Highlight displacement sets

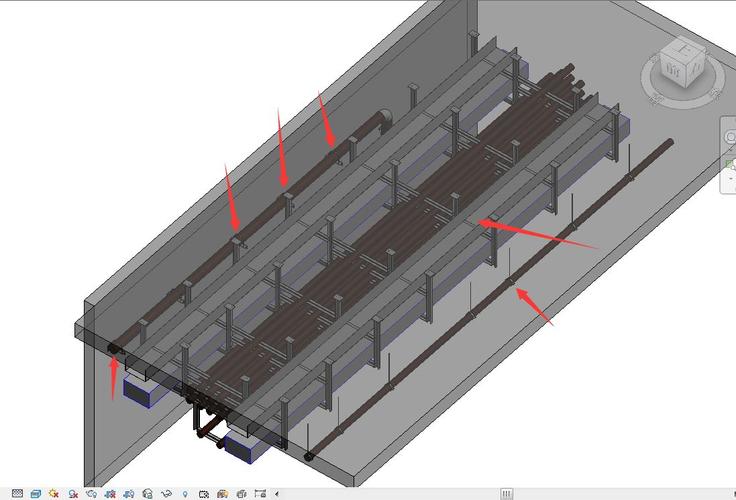[x=241, y=494]
